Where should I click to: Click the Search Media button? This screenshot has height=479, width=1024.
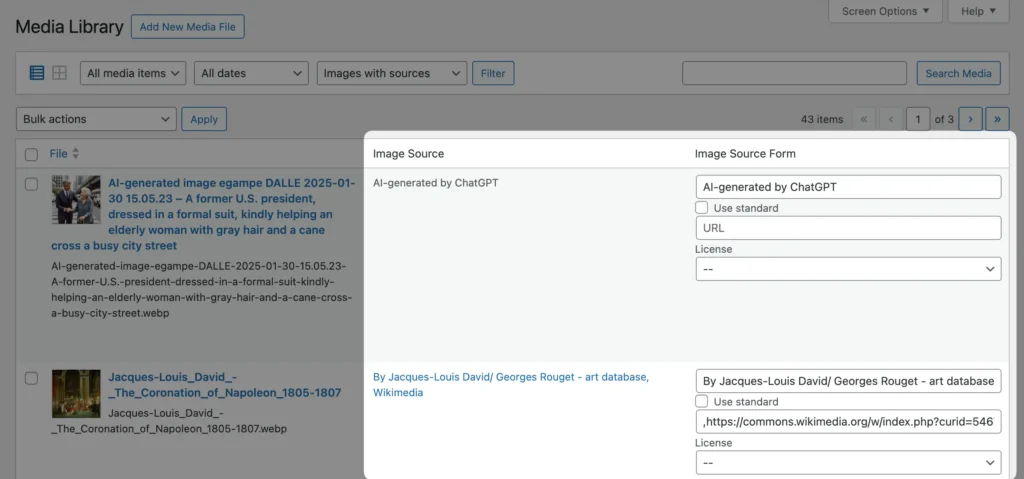click(959, 73)
